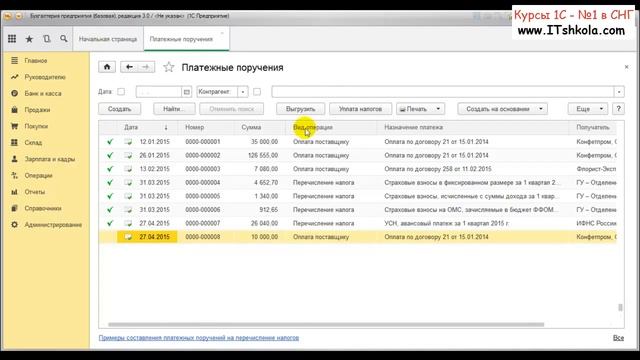
Task: Click the Банк и касса sidebar icon
Action: coord(15,93)
